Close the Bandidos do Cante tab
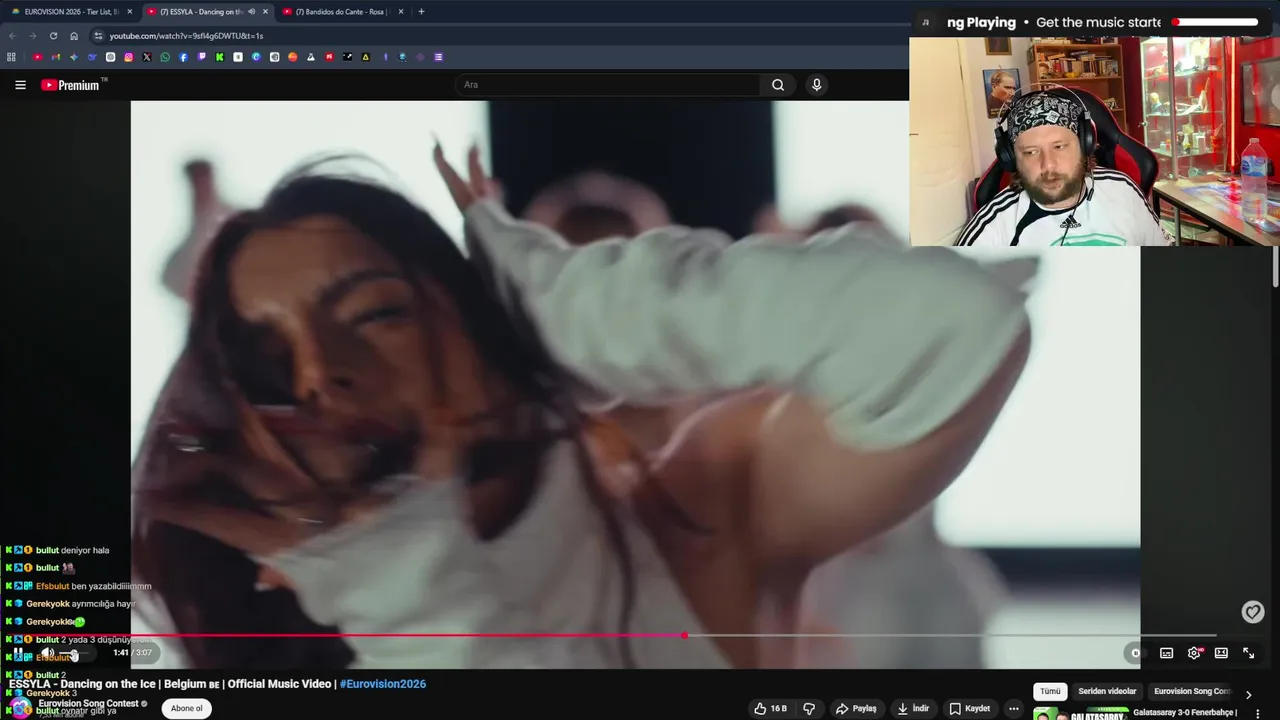The image size is (1280, 720). click(x=401, y=12)
